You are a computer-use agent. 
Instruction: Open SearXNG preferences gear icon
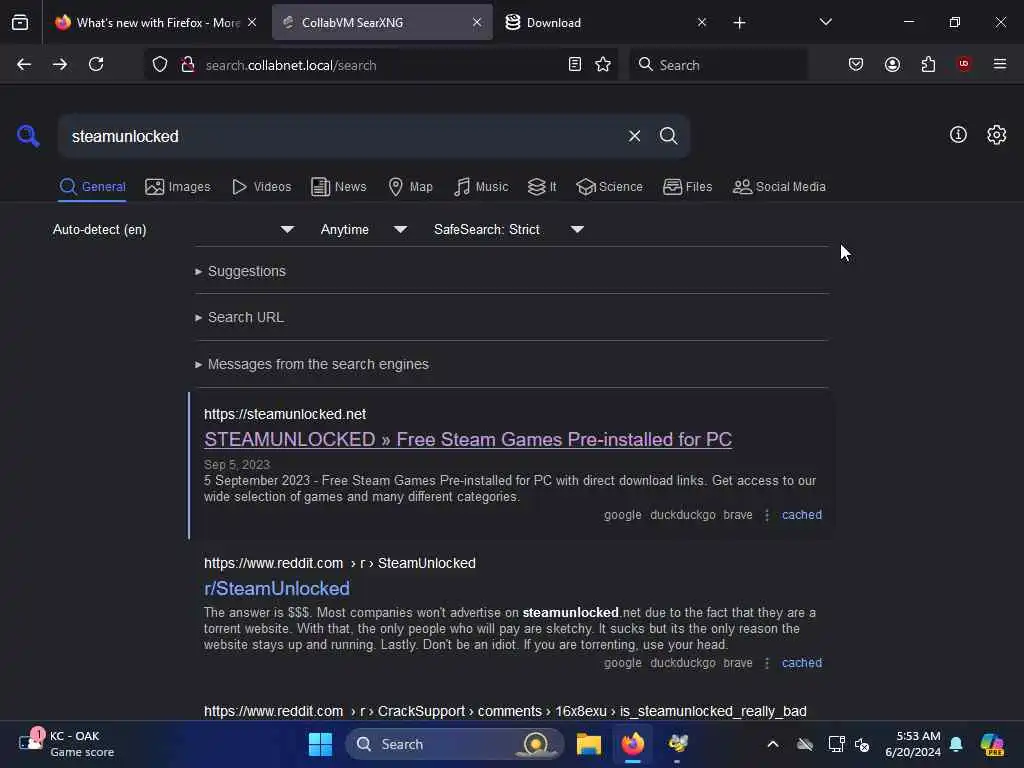996,135
